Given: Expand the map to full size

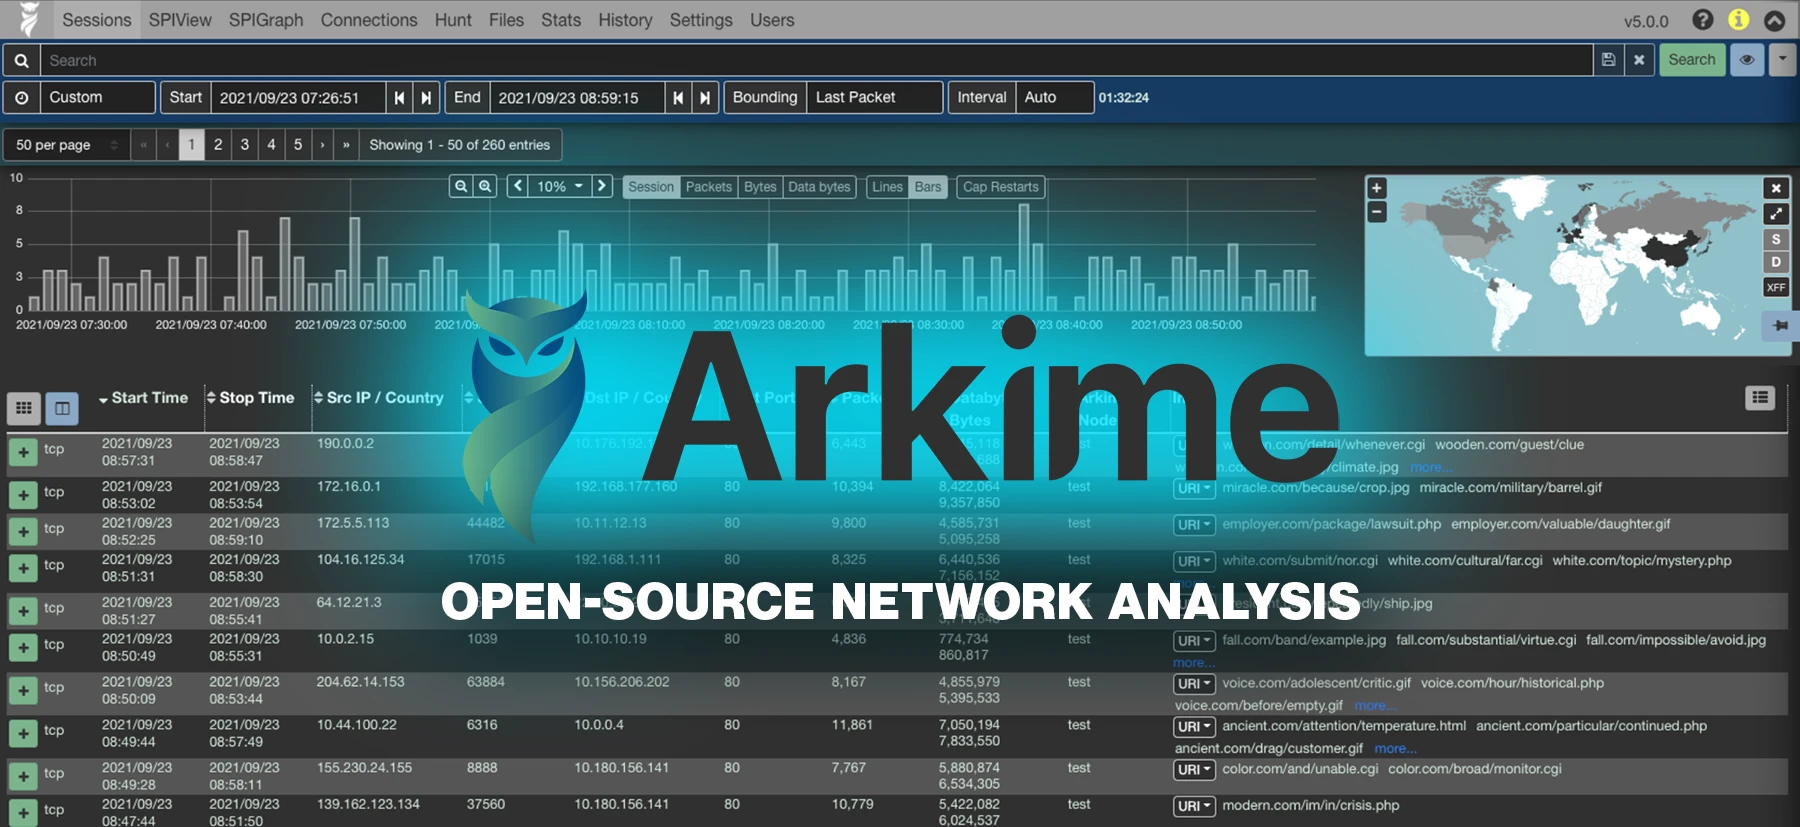Looking at the screenshot, I should pyautogui.click(x=1776, y=214).
